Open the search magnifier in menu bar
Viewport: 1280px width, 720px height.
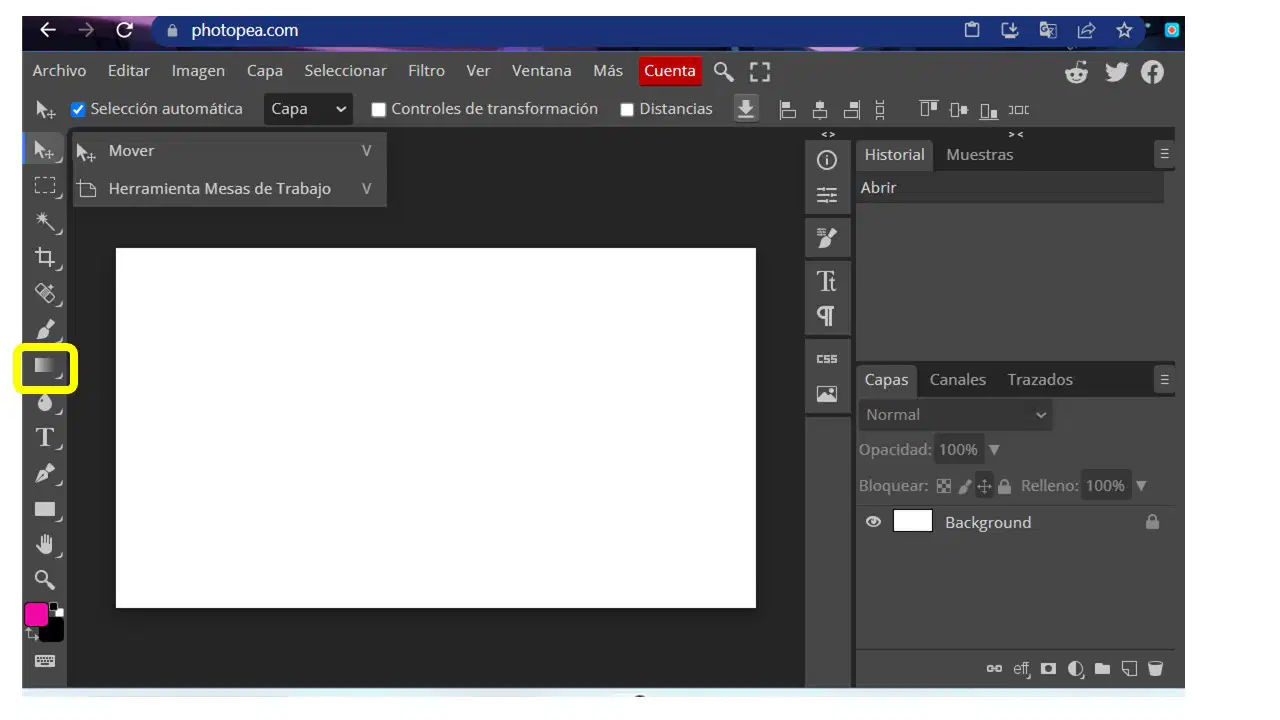(723, 71)
